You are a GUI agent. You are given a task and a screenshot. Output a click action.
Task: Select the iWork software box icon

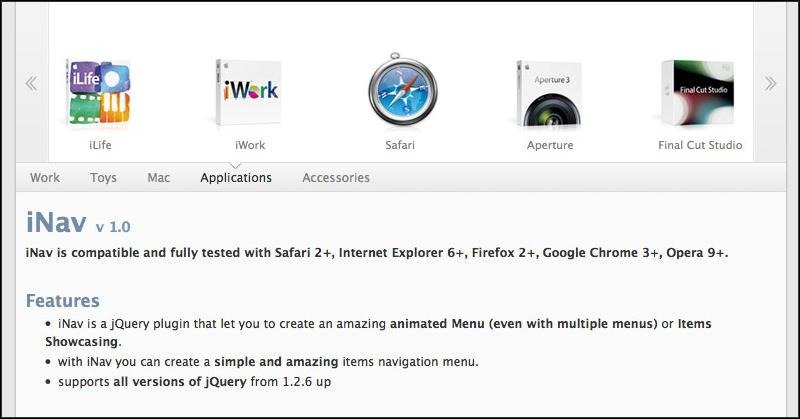coord(249,93)
